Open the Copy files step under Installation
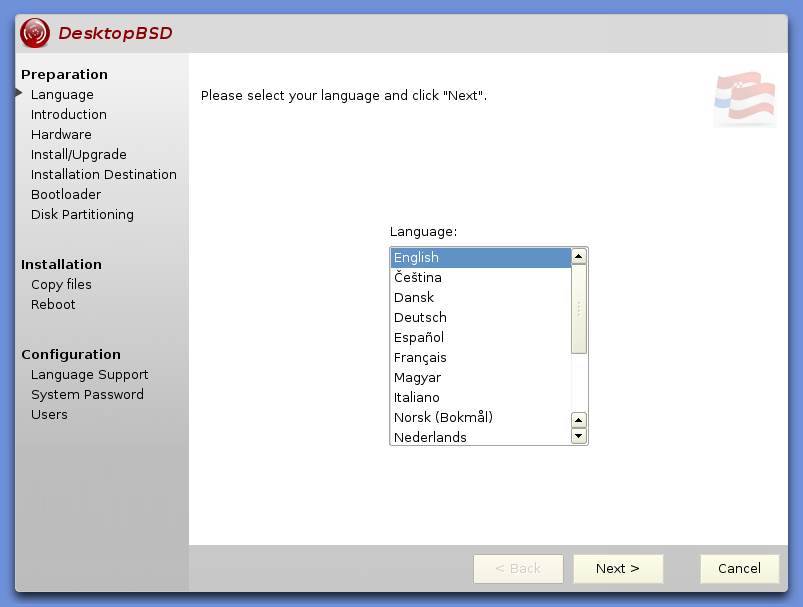 pyautogui.click(x=62, y=284)
